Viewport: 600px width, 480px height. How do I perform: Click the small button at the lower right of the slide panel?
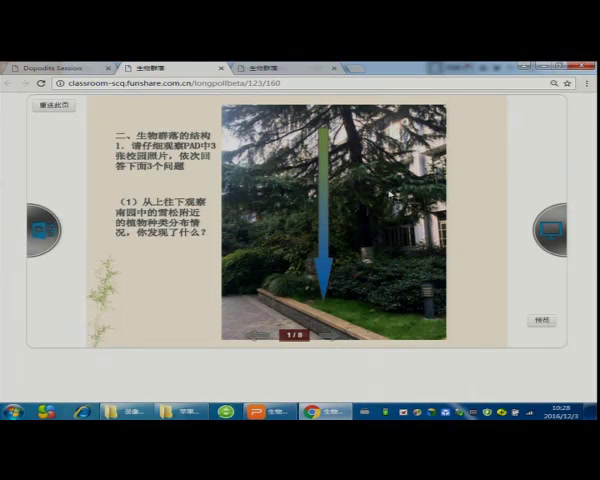pyautogui.click(x=541, y=320)
